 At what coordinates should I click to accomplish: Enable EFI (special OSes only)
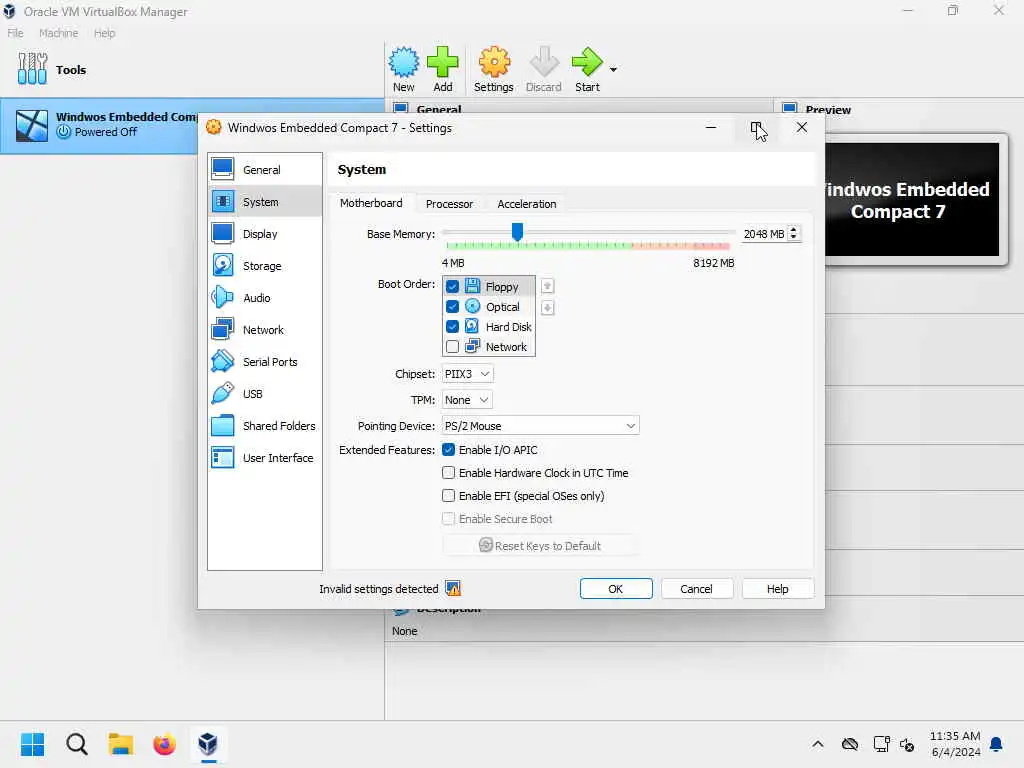pos(448,496)
